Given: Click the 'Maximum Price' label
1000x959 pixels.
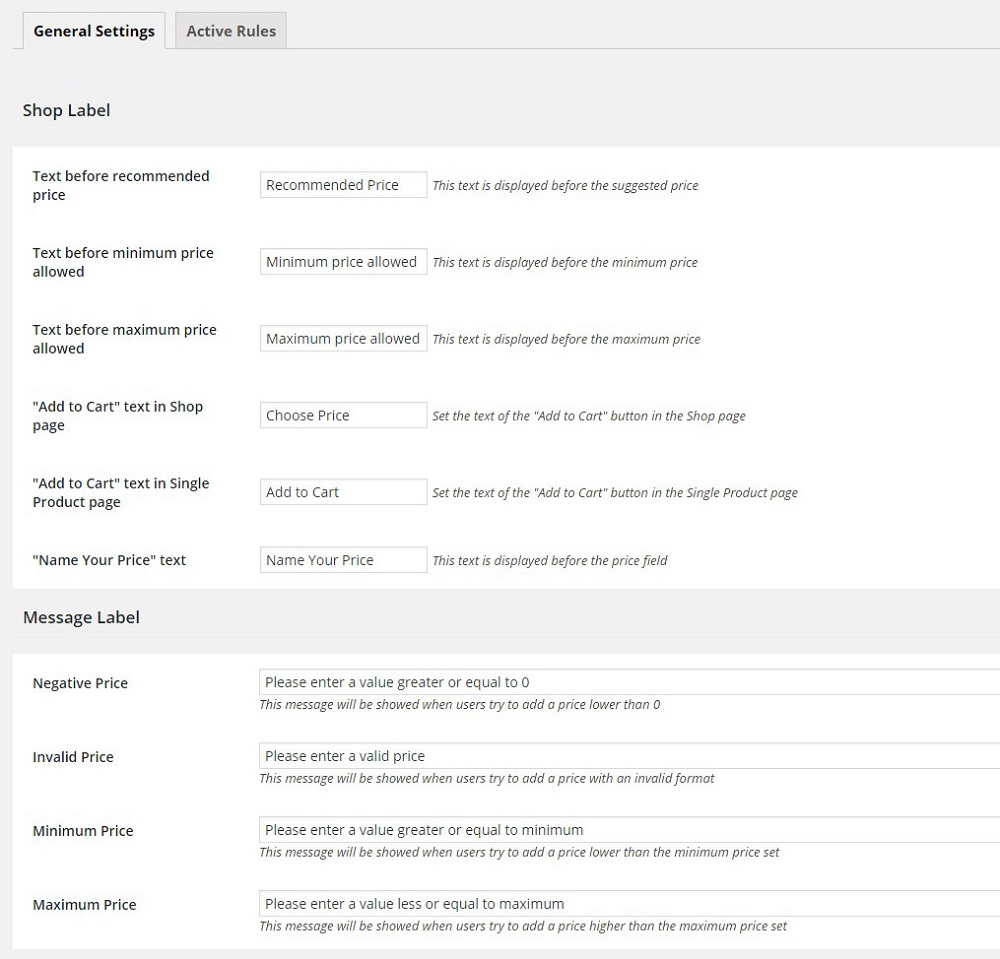Looking at the screenshot, I should click(x=84, y=905).
